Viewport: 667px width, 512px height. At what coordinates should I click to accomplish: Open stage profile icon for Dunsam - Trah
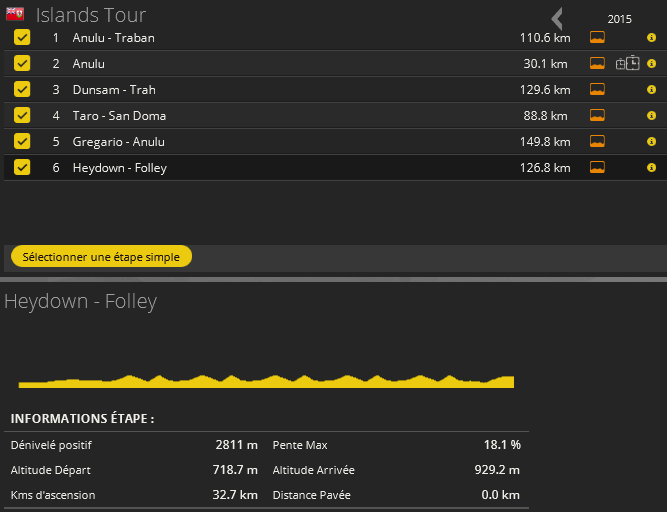pyautogui.click(x=597, y=90)
